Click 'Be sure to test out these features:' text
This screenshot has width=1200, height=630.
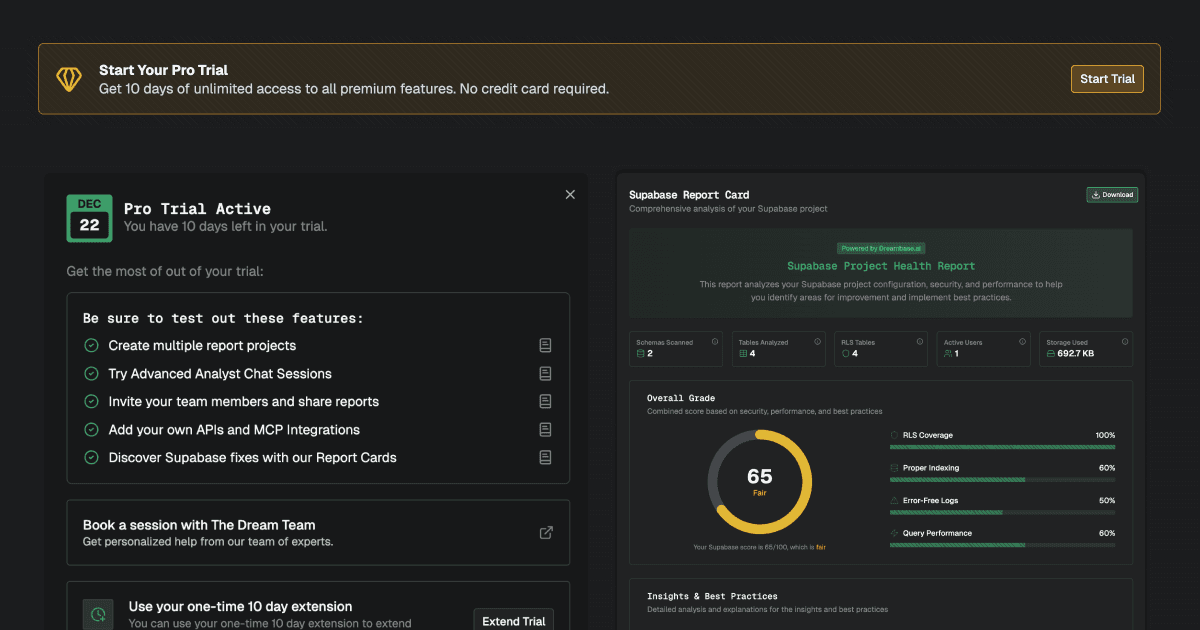[223, 318]
